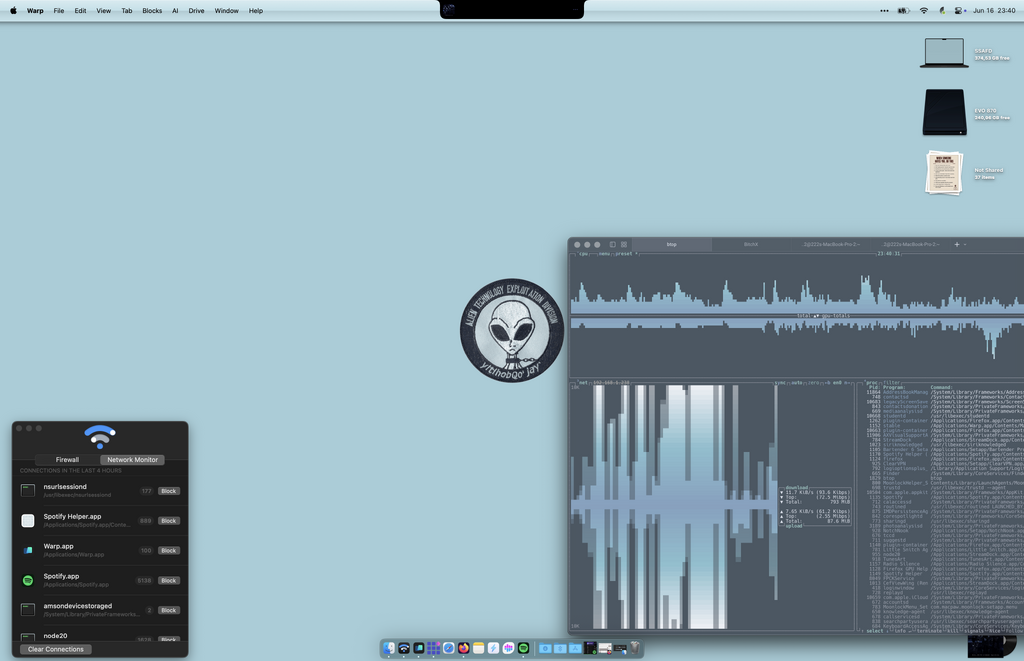Open the lightning bolt app in Dock
The height and width of the screenshot is (661, 1024).
coord(494,648)
